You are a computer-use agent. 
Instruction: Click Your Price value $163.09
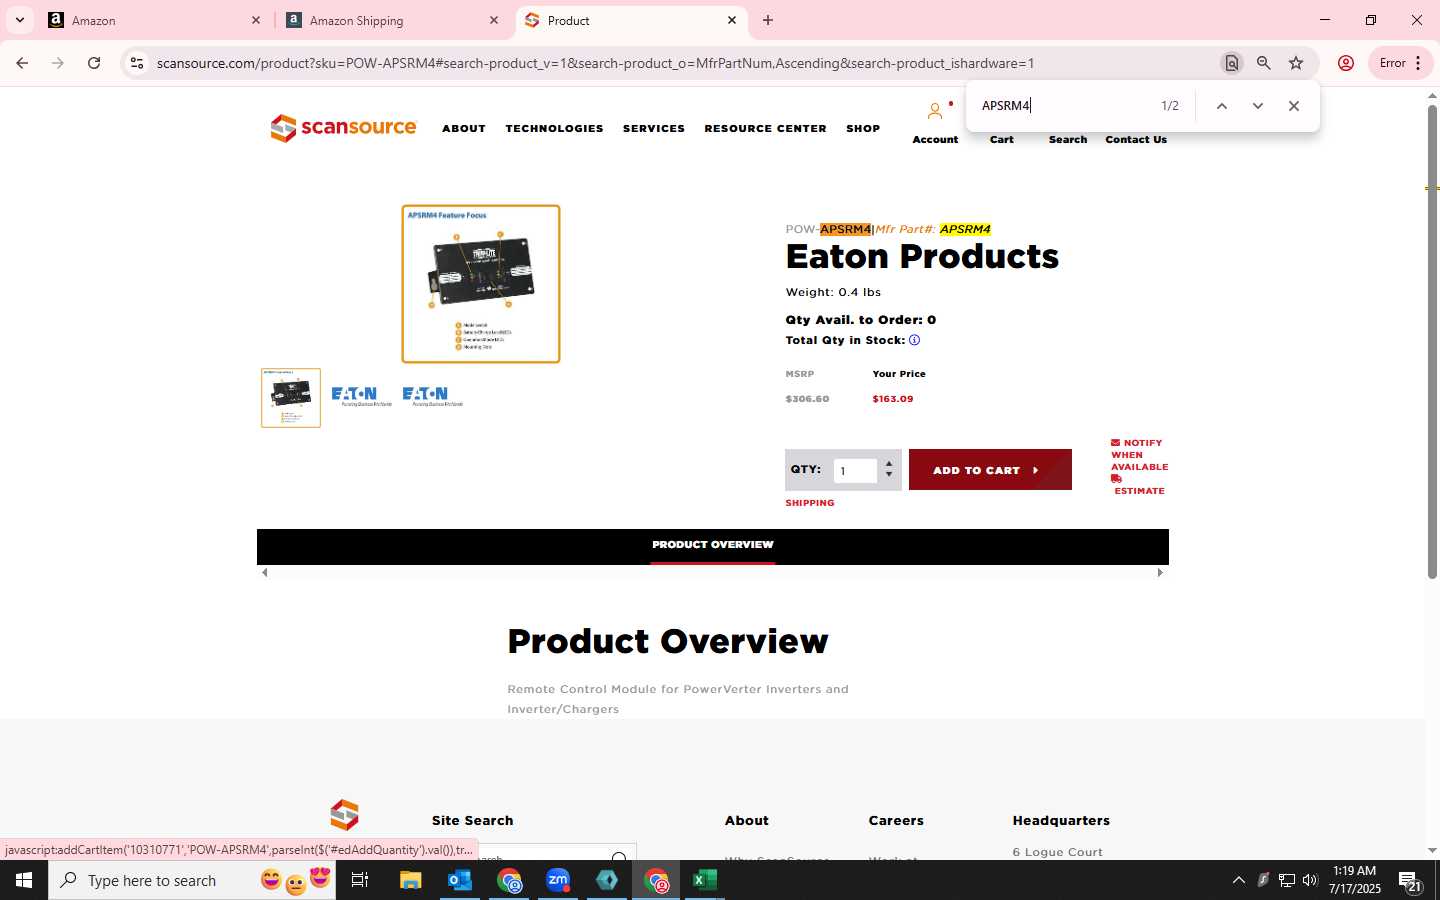tap(892, 399)
